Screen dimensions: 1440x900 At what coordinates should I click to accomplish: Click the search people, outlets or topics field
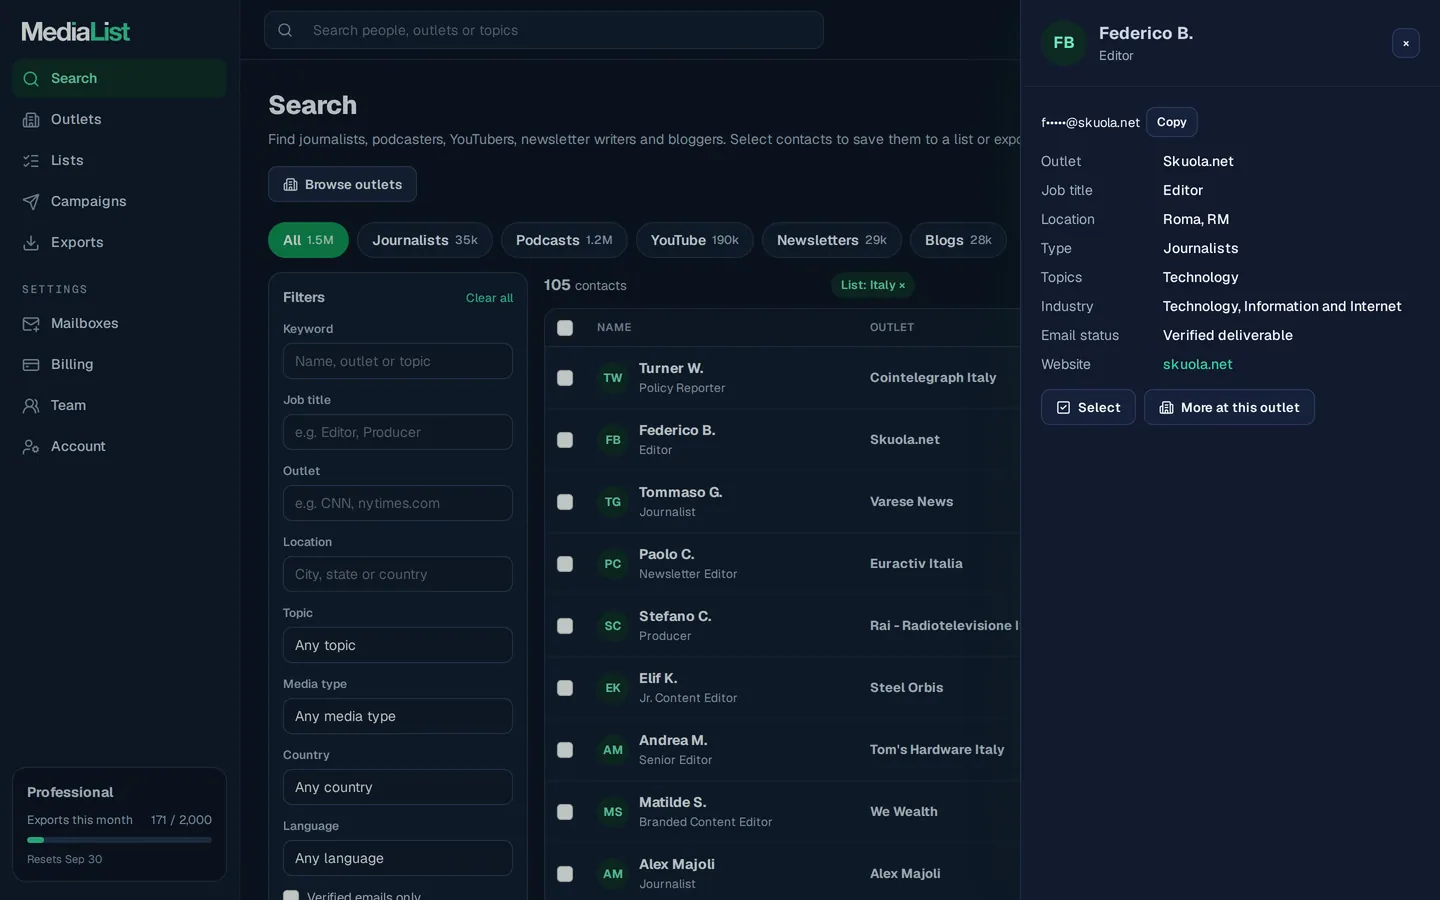[x=544, y=30]
